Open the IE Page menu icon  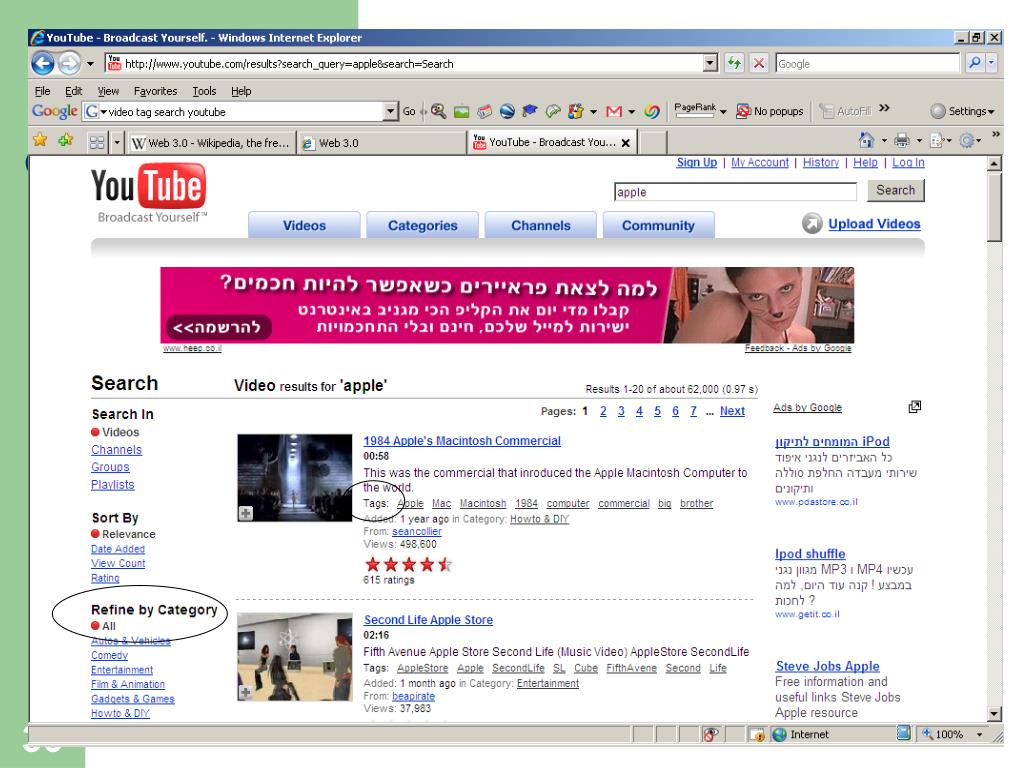936,140
